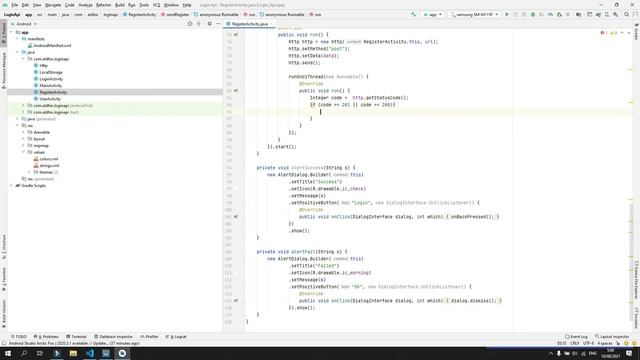640x360 pixels.
Task: Open the Navigate menu
Action: pos(53,5)
